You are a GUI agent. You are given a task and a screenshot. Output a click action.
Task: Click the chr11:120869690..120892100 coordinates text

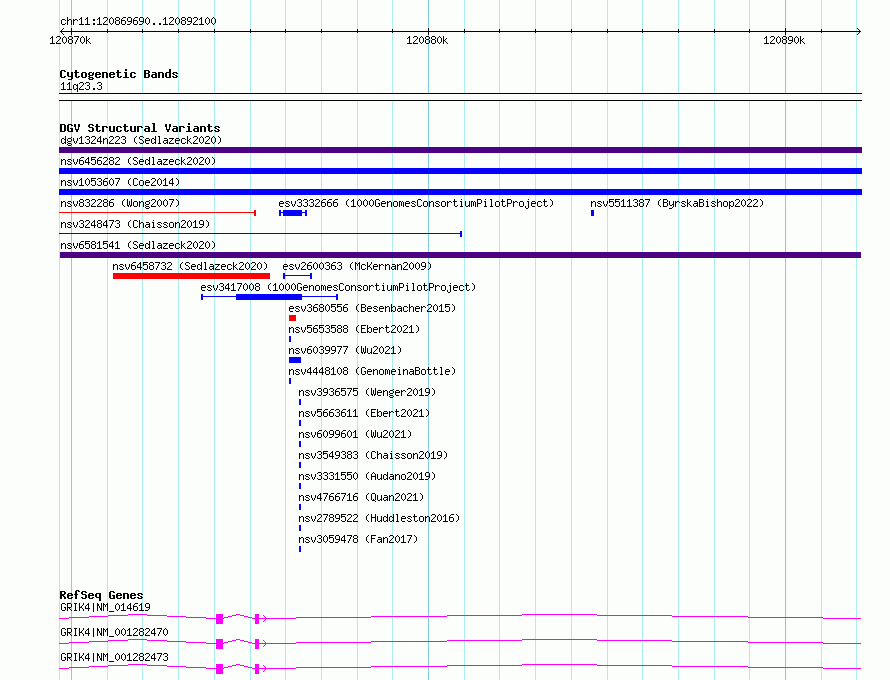138,21
